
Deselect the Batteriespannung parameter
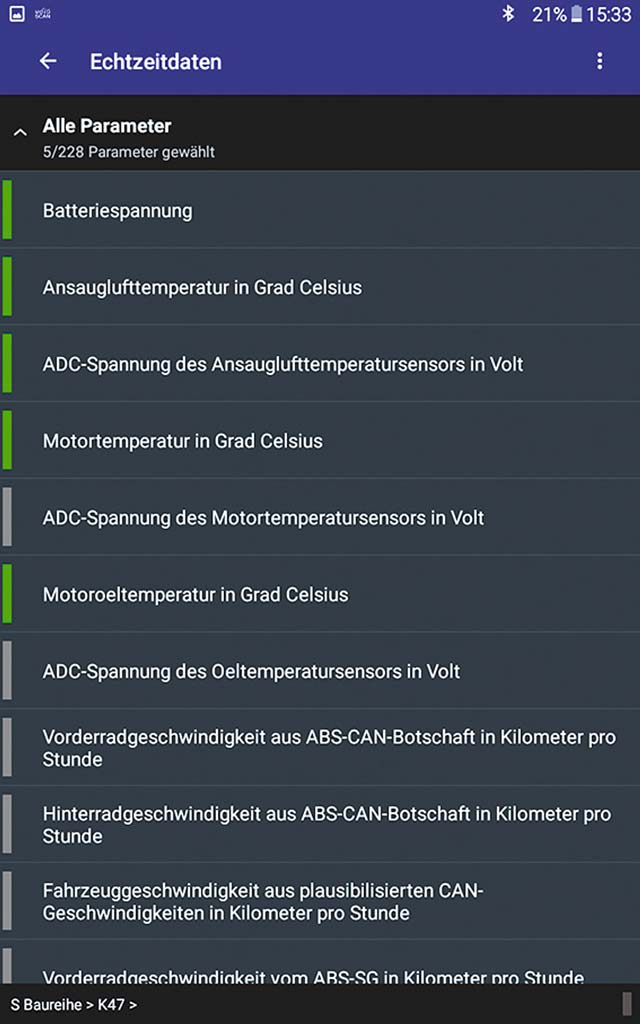[x=320, y=211]
